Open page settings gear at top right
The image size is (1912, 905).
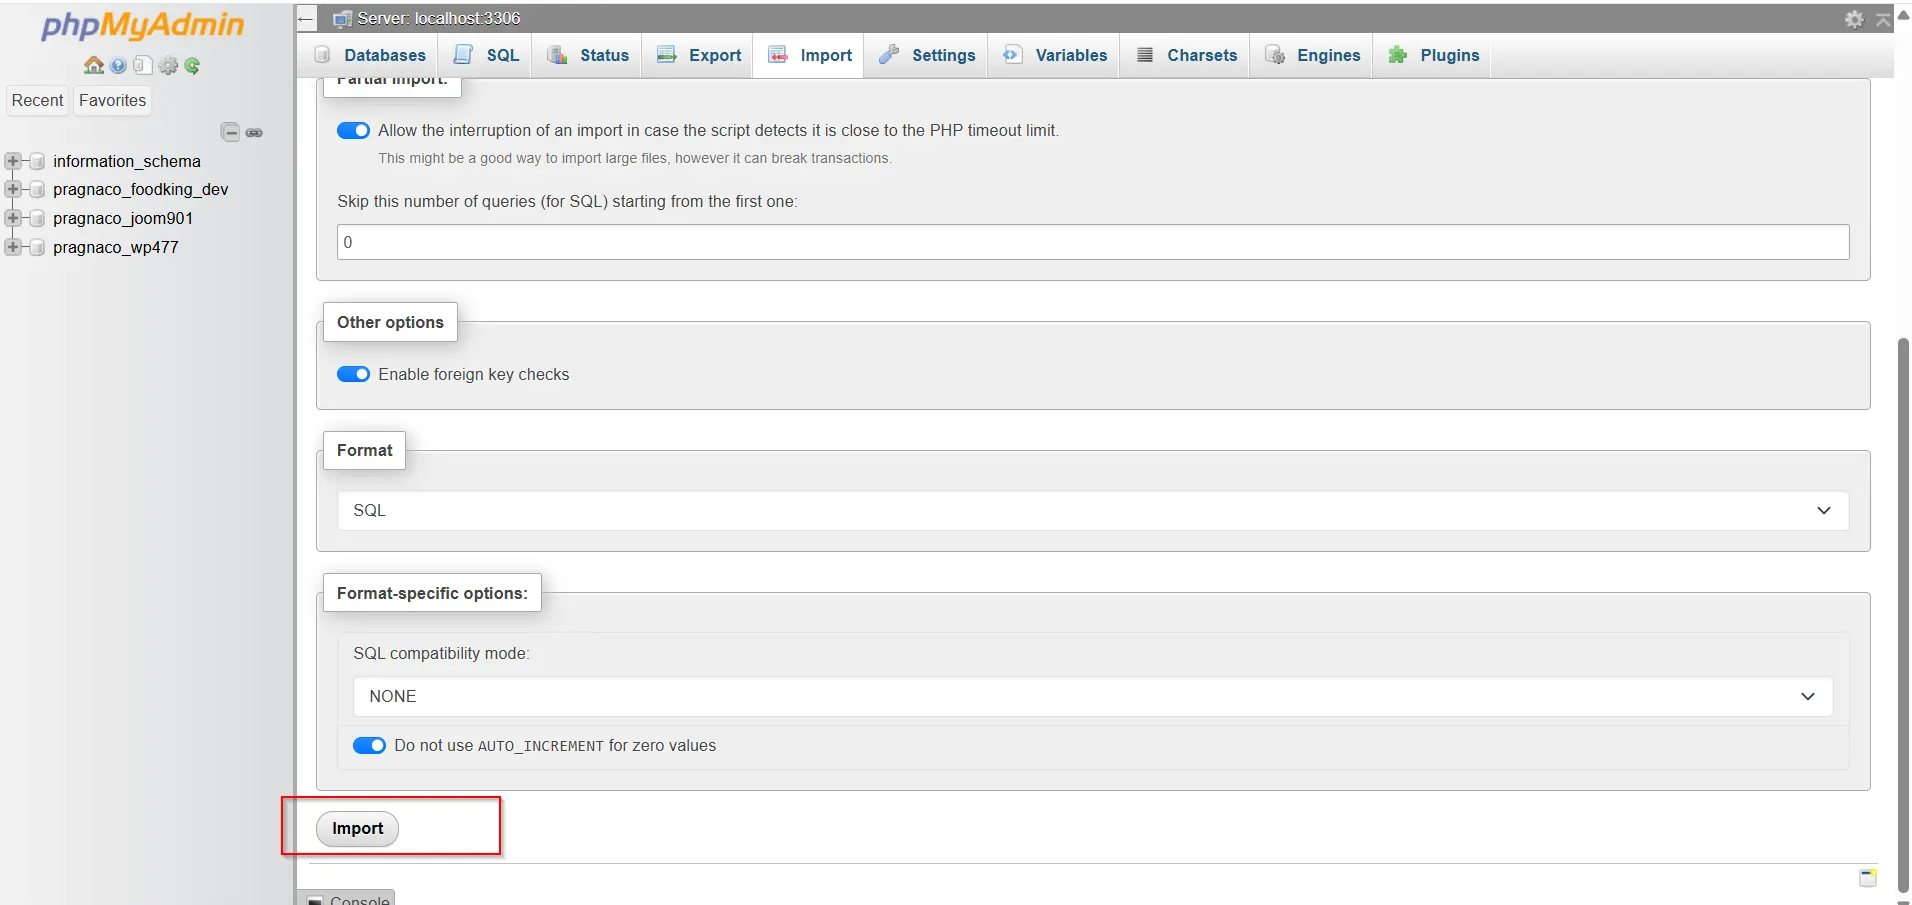tap(1854, 19)
